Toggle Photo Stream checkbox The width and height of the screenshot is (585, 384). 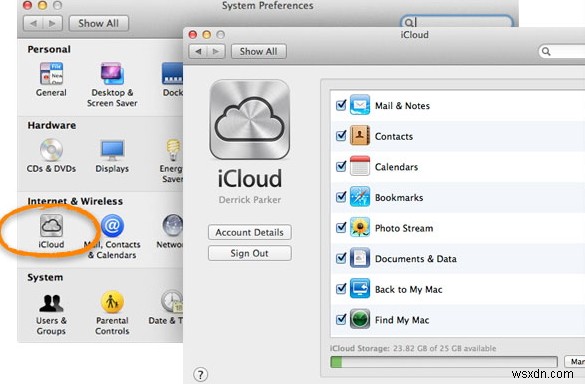point(341,227)
